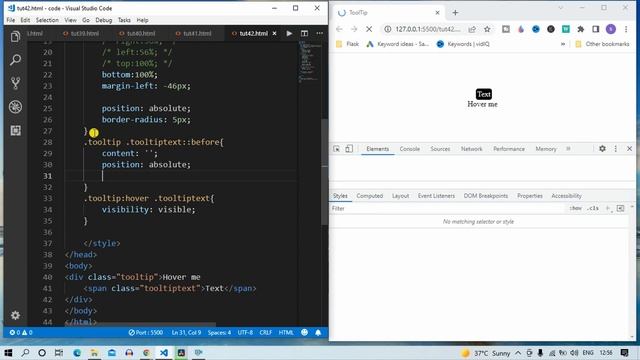Open the Edit menu in VS Code
The image size is (640, 360).
pos(25,20)
